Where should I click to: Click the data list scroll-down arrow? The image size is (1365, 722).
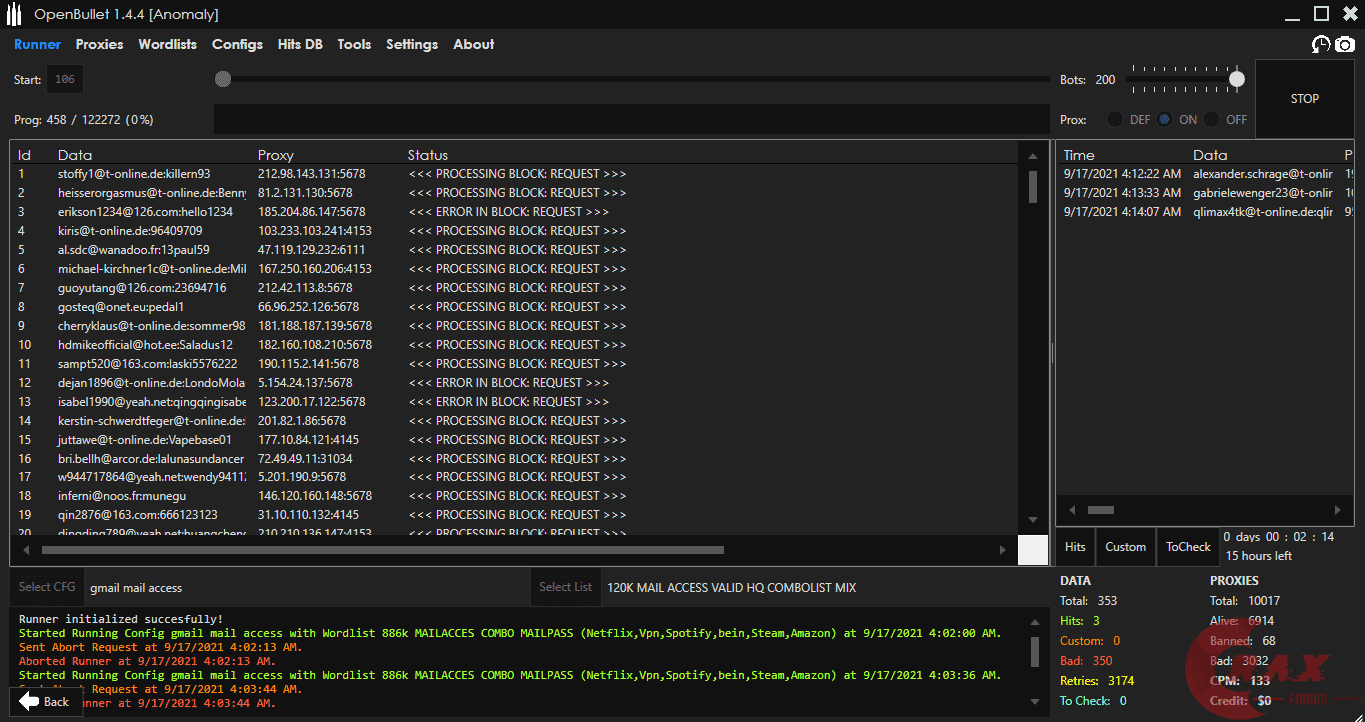coord(1033,520)
